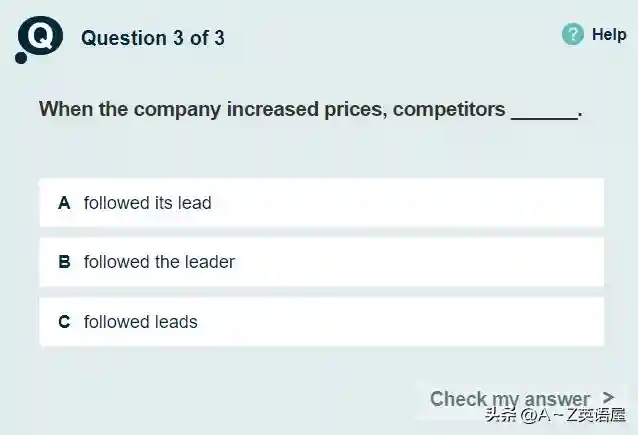Click the word "prices" in the question
The image size is (638, 435).
(352, 109)
